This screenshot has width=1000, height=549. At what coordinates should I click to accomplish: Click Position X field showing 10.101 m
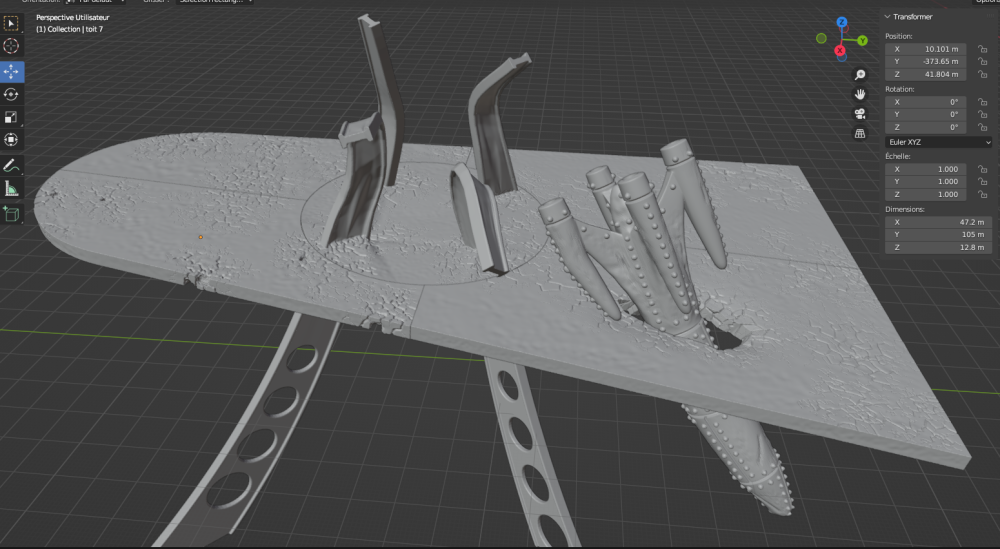pos(925,49)
